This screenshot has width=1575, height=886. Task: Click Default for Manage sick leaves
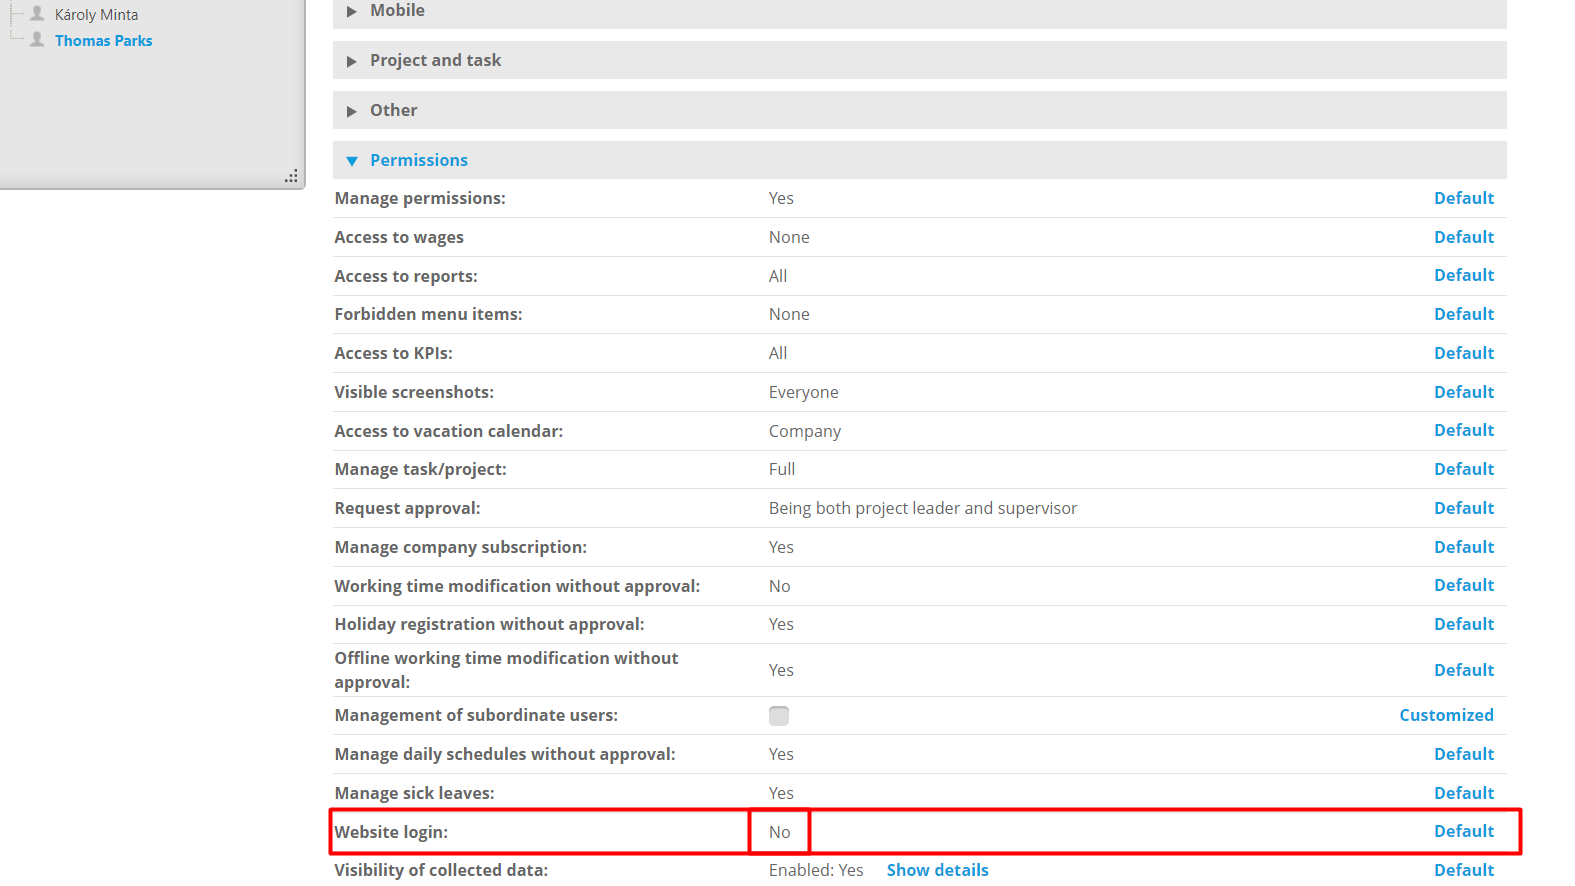point(1463,793)
